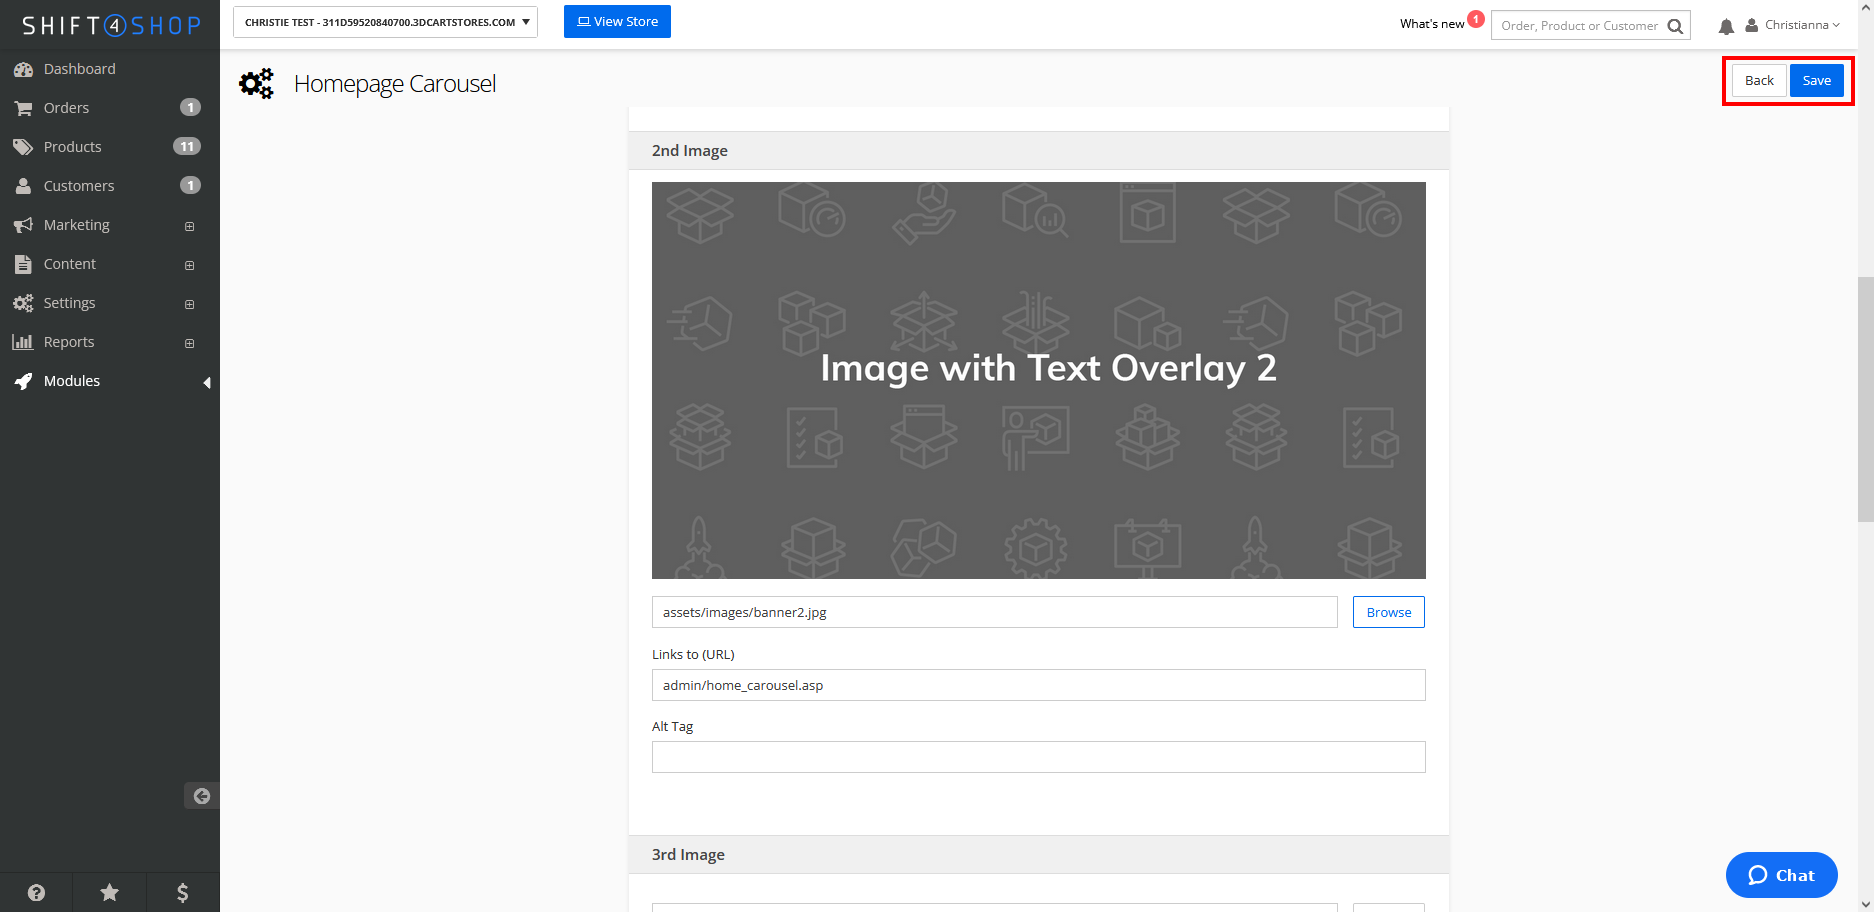1874x912 pixels.
Task: Click the Marketing megaphone icon
Action: [x=23, y=225]
